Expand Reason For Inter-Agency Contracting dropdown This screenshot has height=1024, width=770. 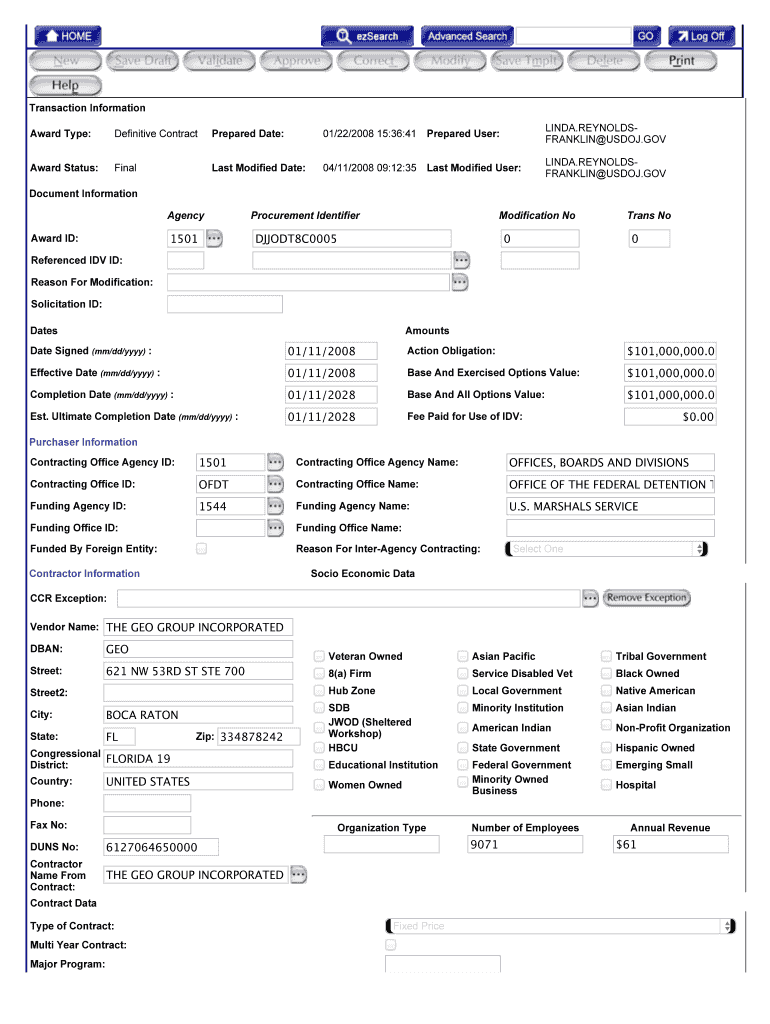pos(607,549)
